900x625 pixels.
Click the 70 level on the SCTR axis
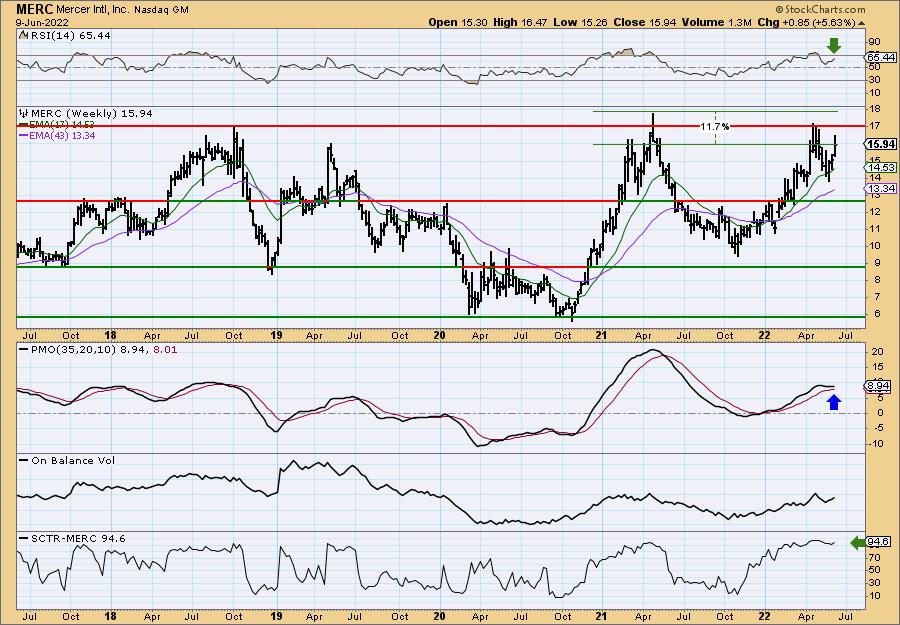(x=875, y=557)
